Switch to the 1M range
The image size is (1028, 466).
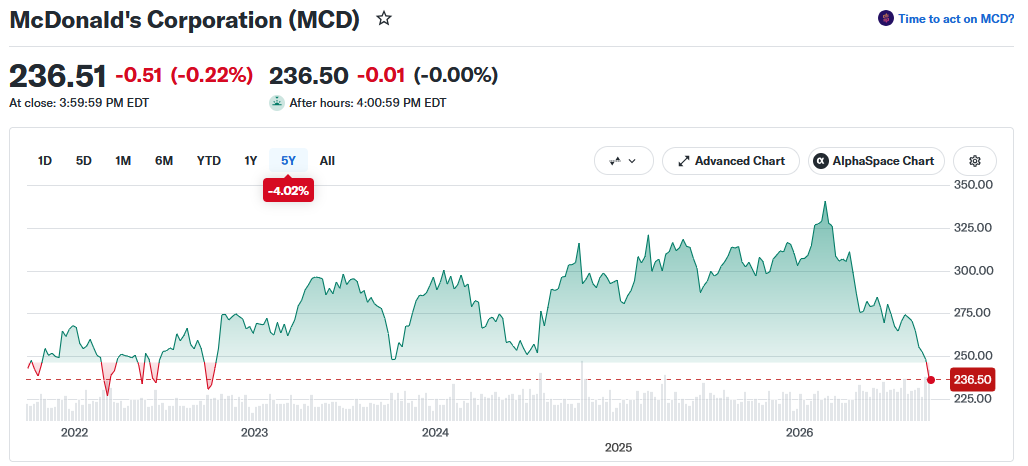pyautogui.click(x=123, y=161)
